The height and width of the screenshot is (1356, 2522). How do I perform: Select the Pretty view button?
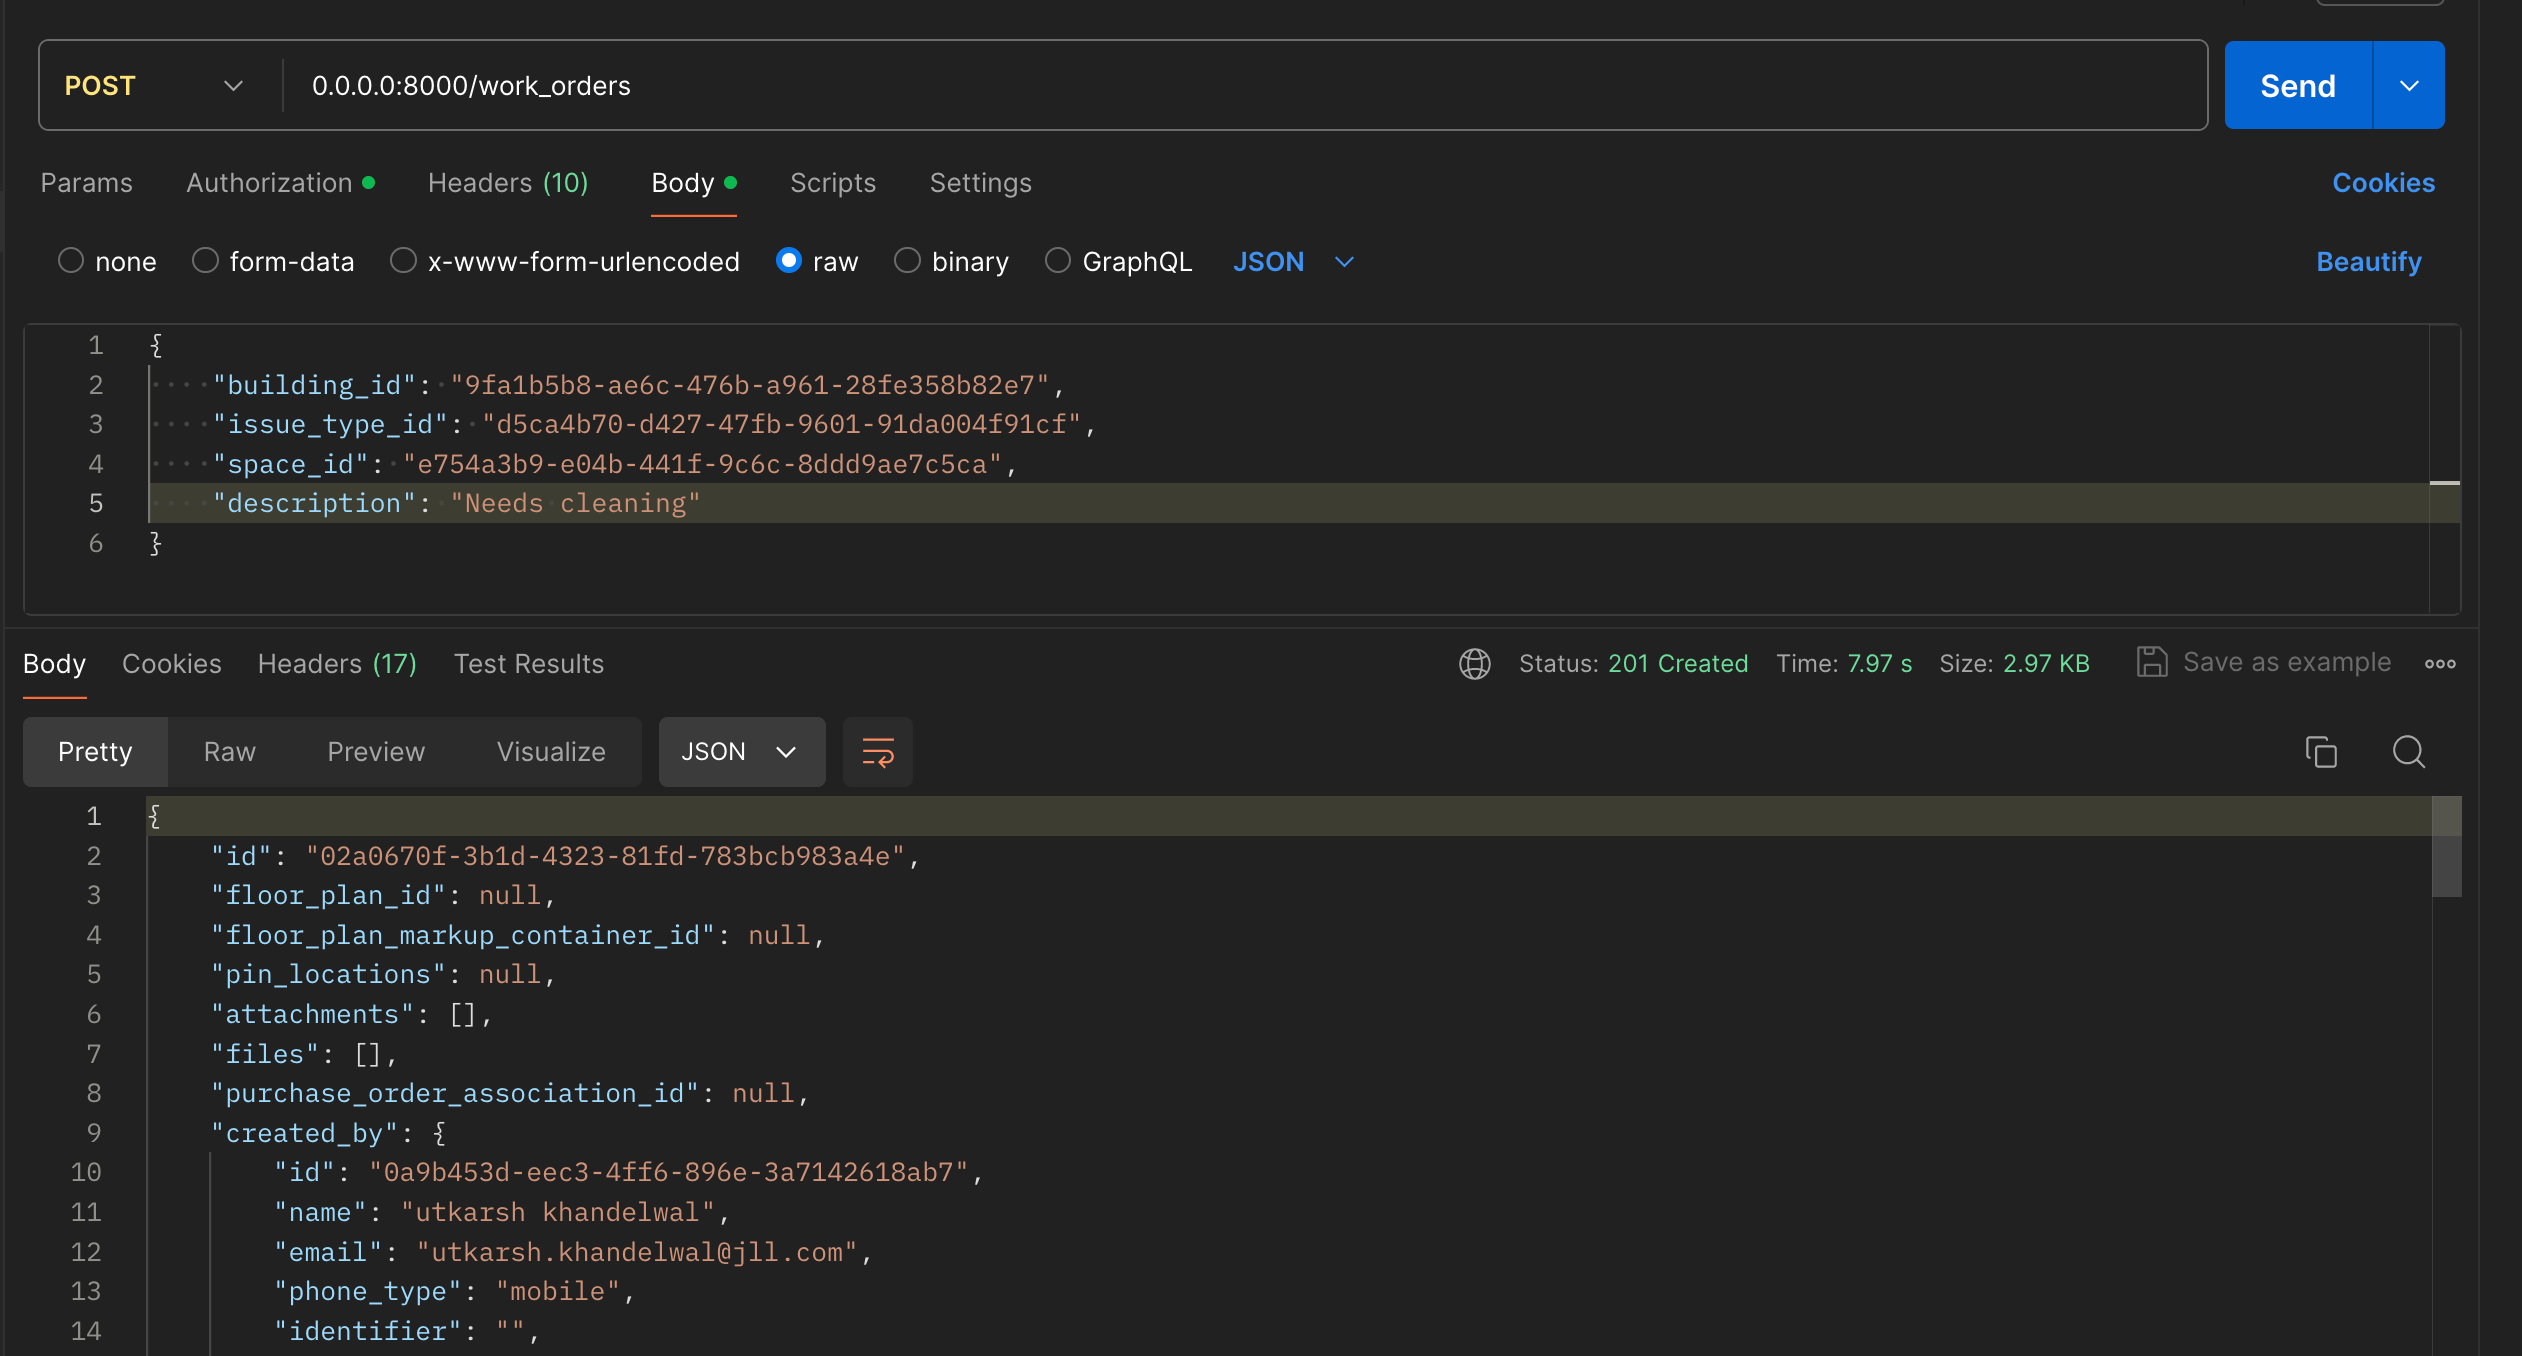(x=95, y=752)
